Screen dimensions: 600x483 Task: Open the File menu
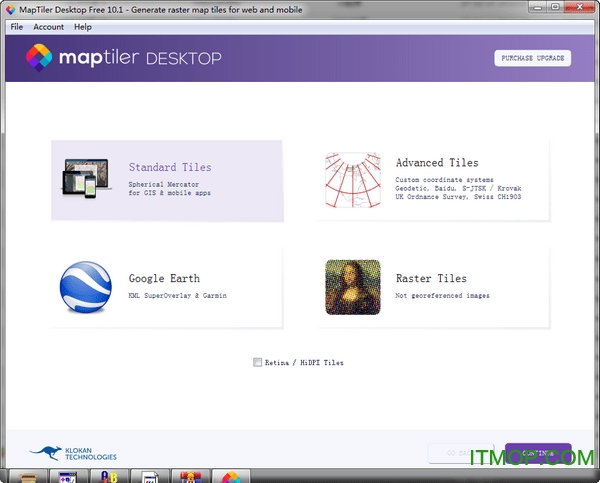[16, 27]
